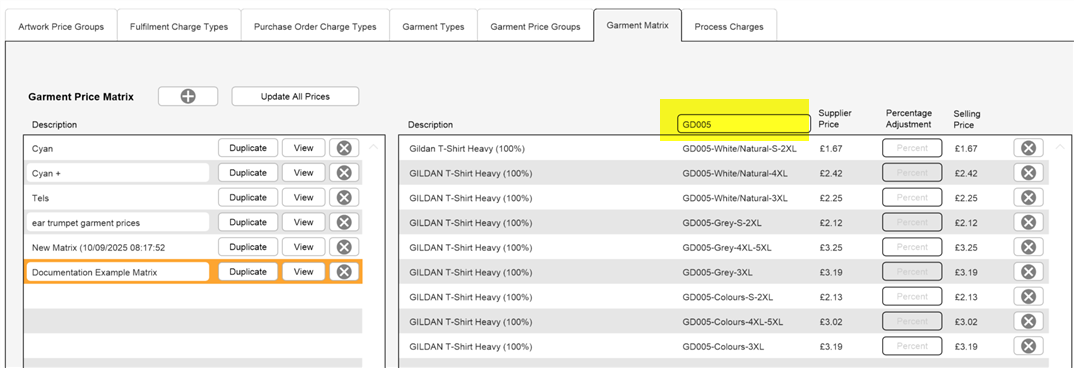Delete the Cyan matrix row
Viewport: 1074px width, 368px height.
pyautogui.click(x=344, y=148)
